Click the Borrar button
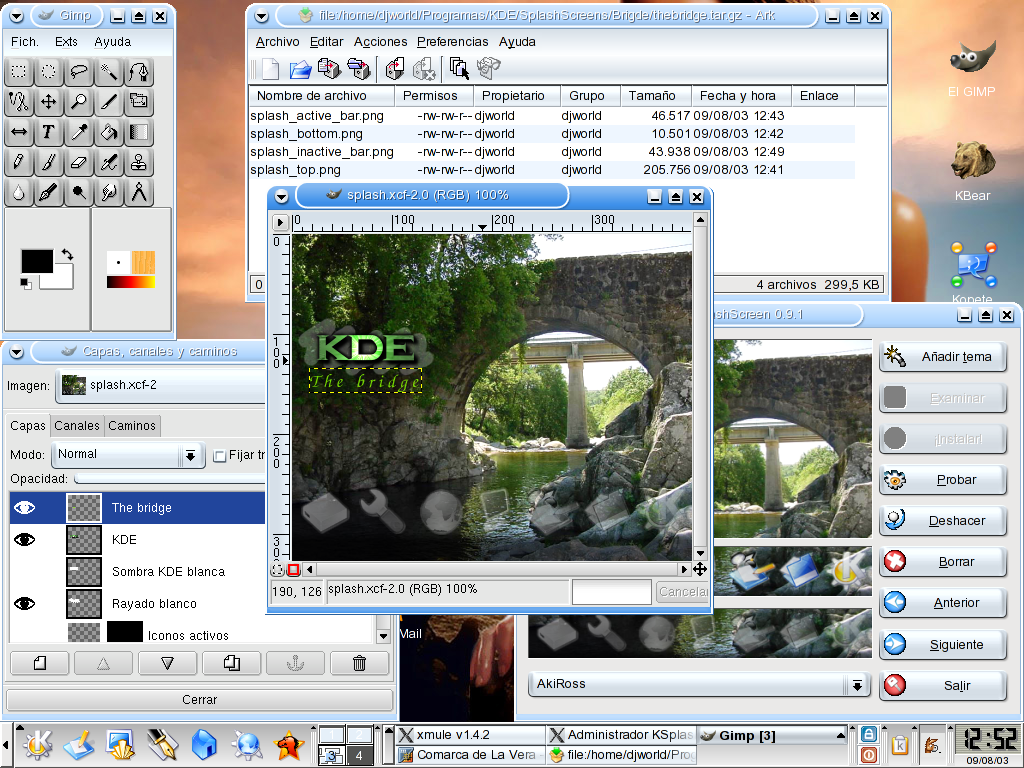The width and height of the screenshot is (1024, 768). pyautogui.click(x=942, y=562)
